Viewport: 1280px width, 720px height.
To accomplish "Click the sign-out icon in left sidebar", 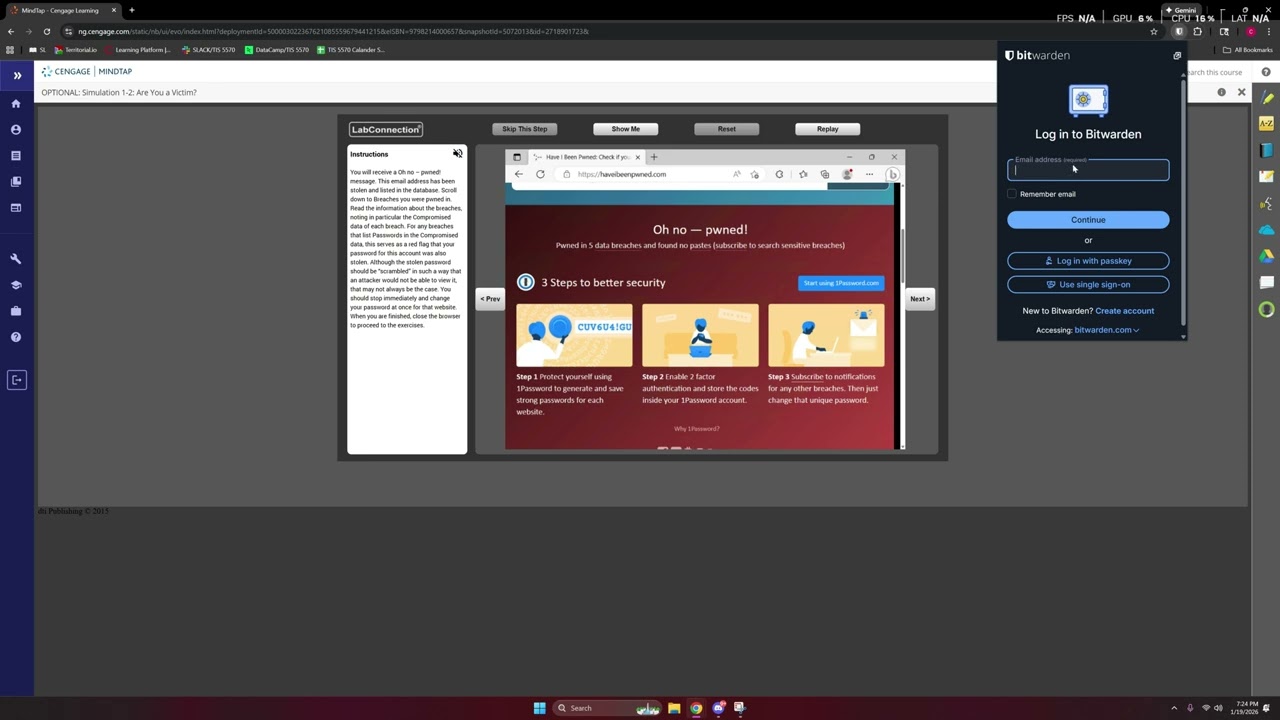I will 16,380.
